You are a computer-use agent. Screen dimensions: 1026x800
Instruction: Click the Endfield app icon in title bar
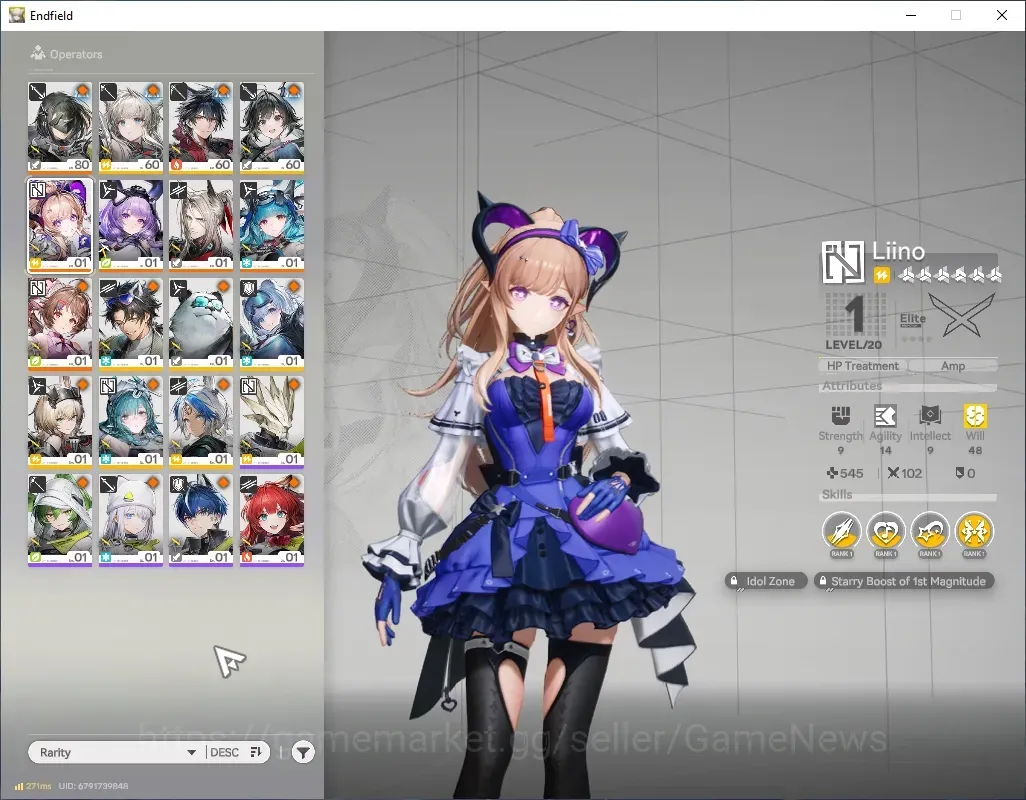pos(16,14)
